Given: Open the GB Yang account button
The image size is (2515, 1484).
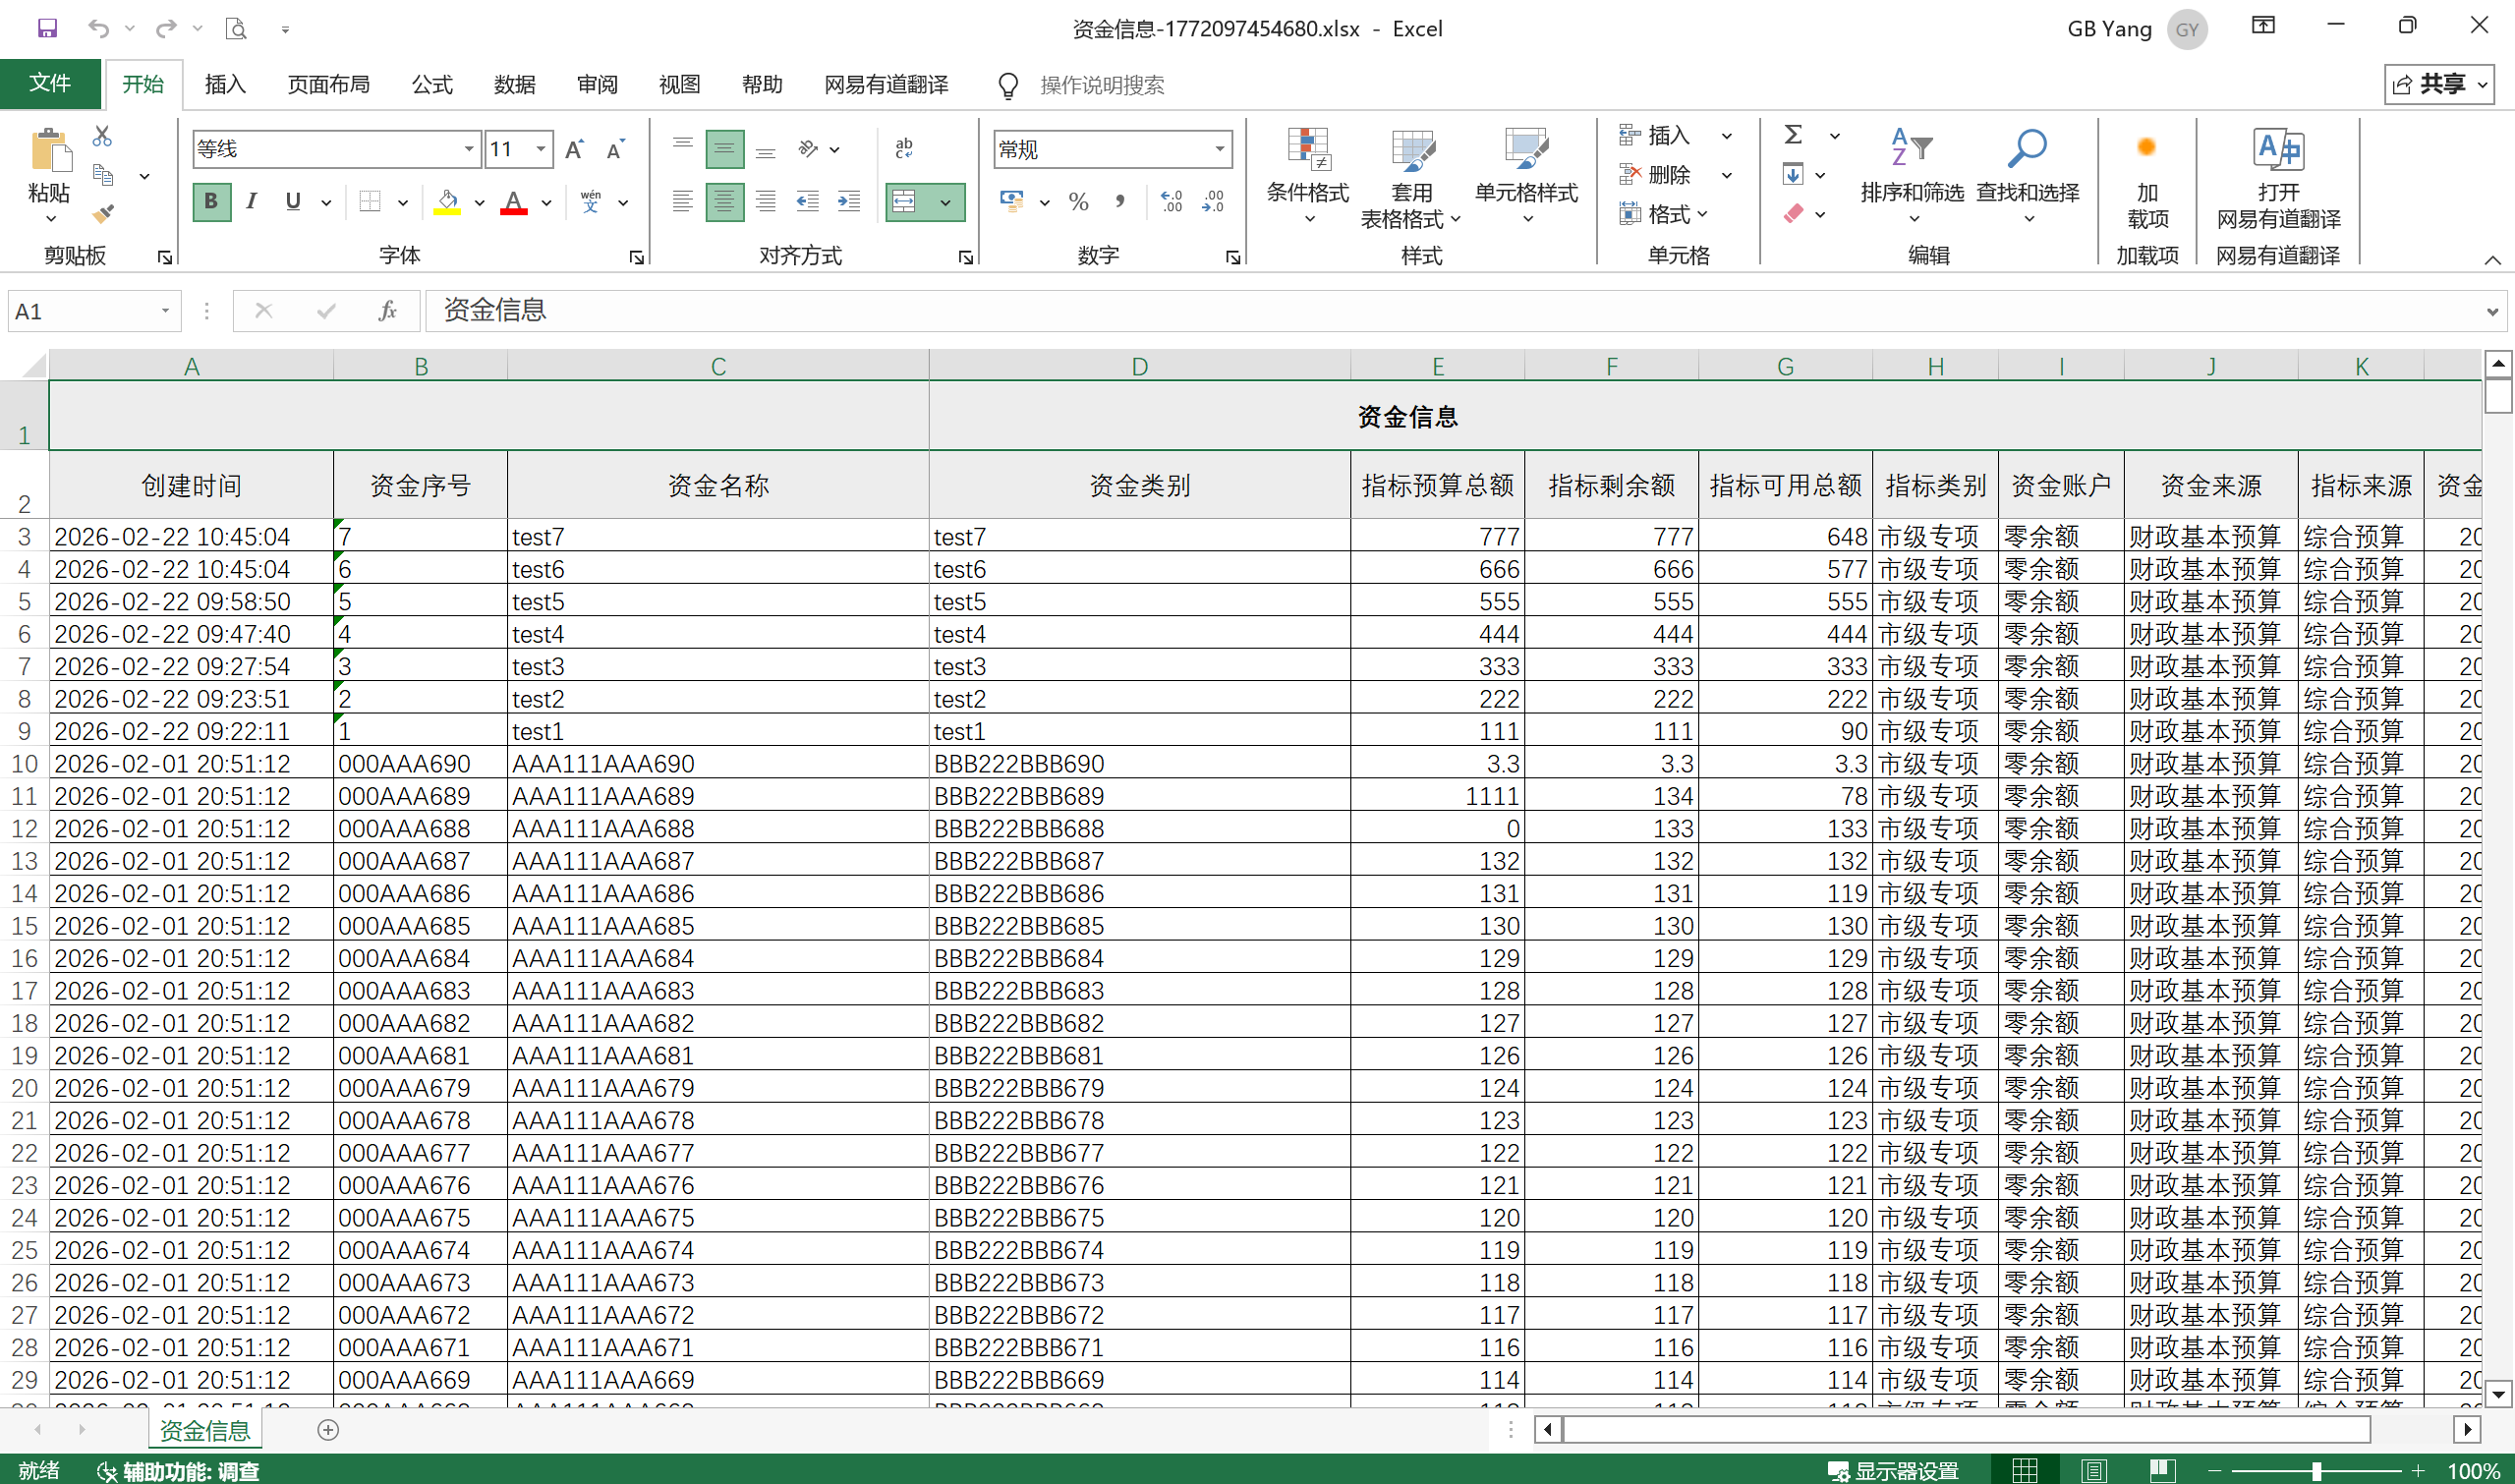Looking at the screenshot, I should (x=2137, y=29).
